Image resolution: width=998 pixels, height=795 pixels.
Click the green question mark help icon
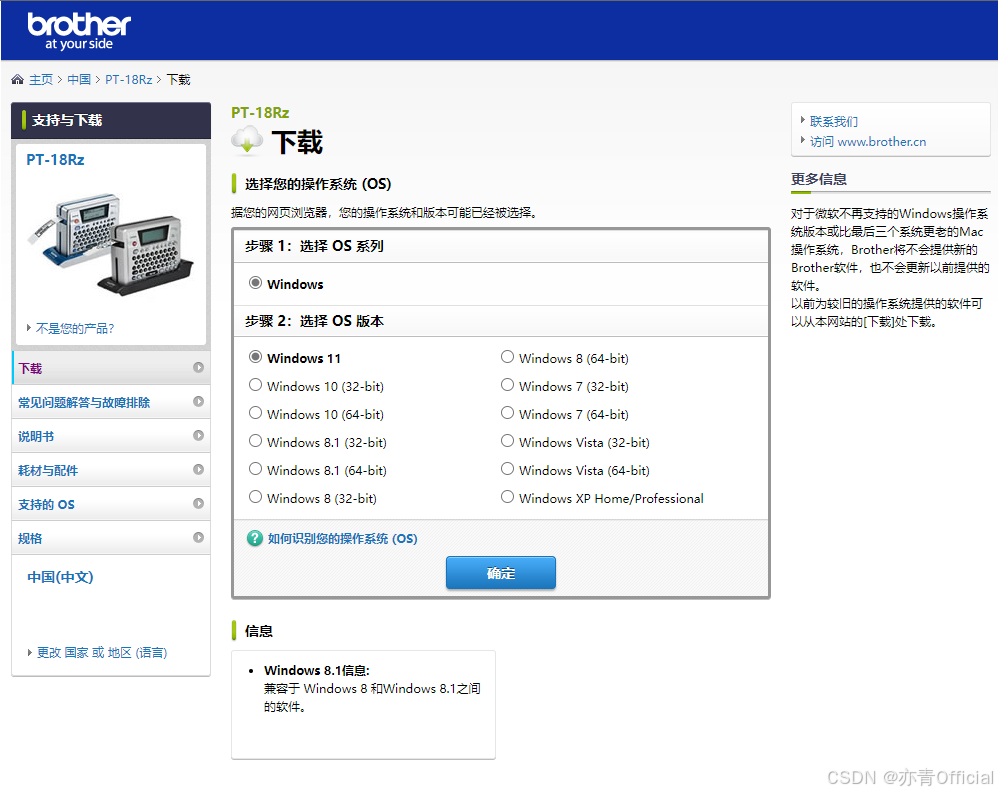[x=255, y=538]
